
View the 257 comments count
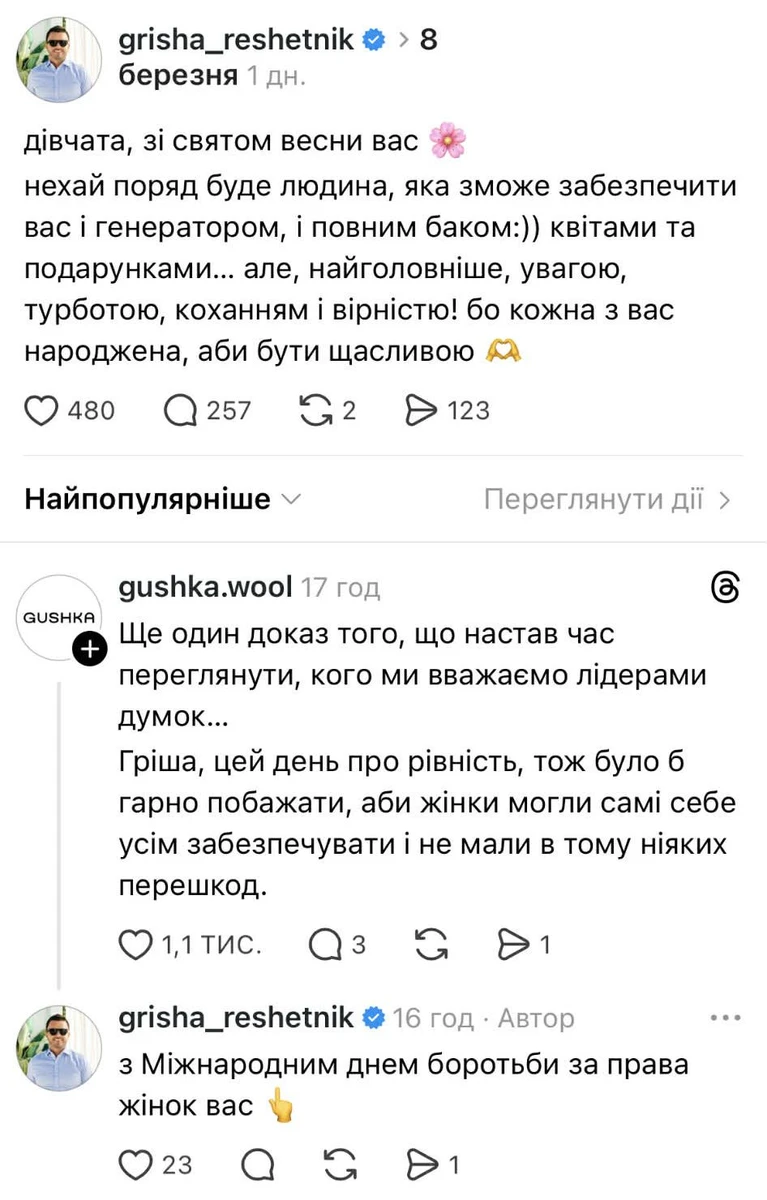point(227,410)
